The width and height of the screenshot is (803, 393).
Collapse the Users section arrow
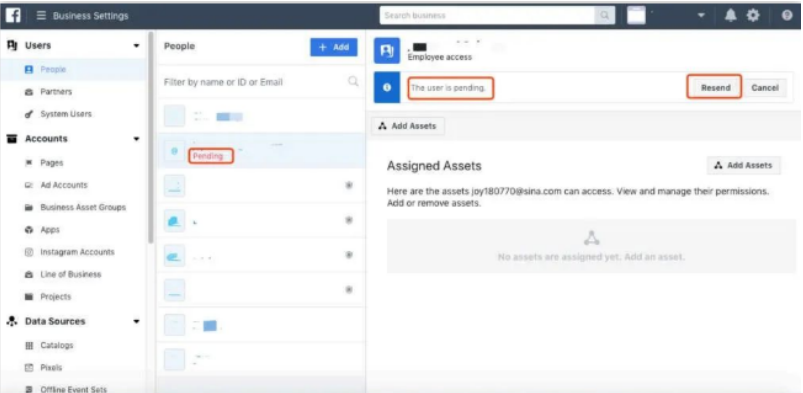[x=136, y=46]
